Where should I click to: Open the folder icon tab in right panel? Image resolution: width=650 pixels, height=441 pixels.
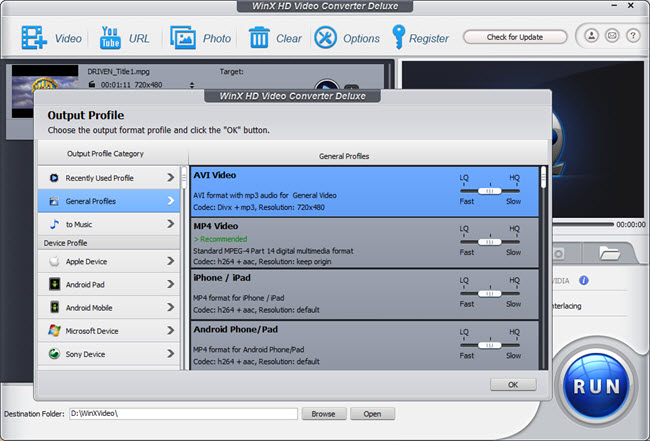(609, 252)
